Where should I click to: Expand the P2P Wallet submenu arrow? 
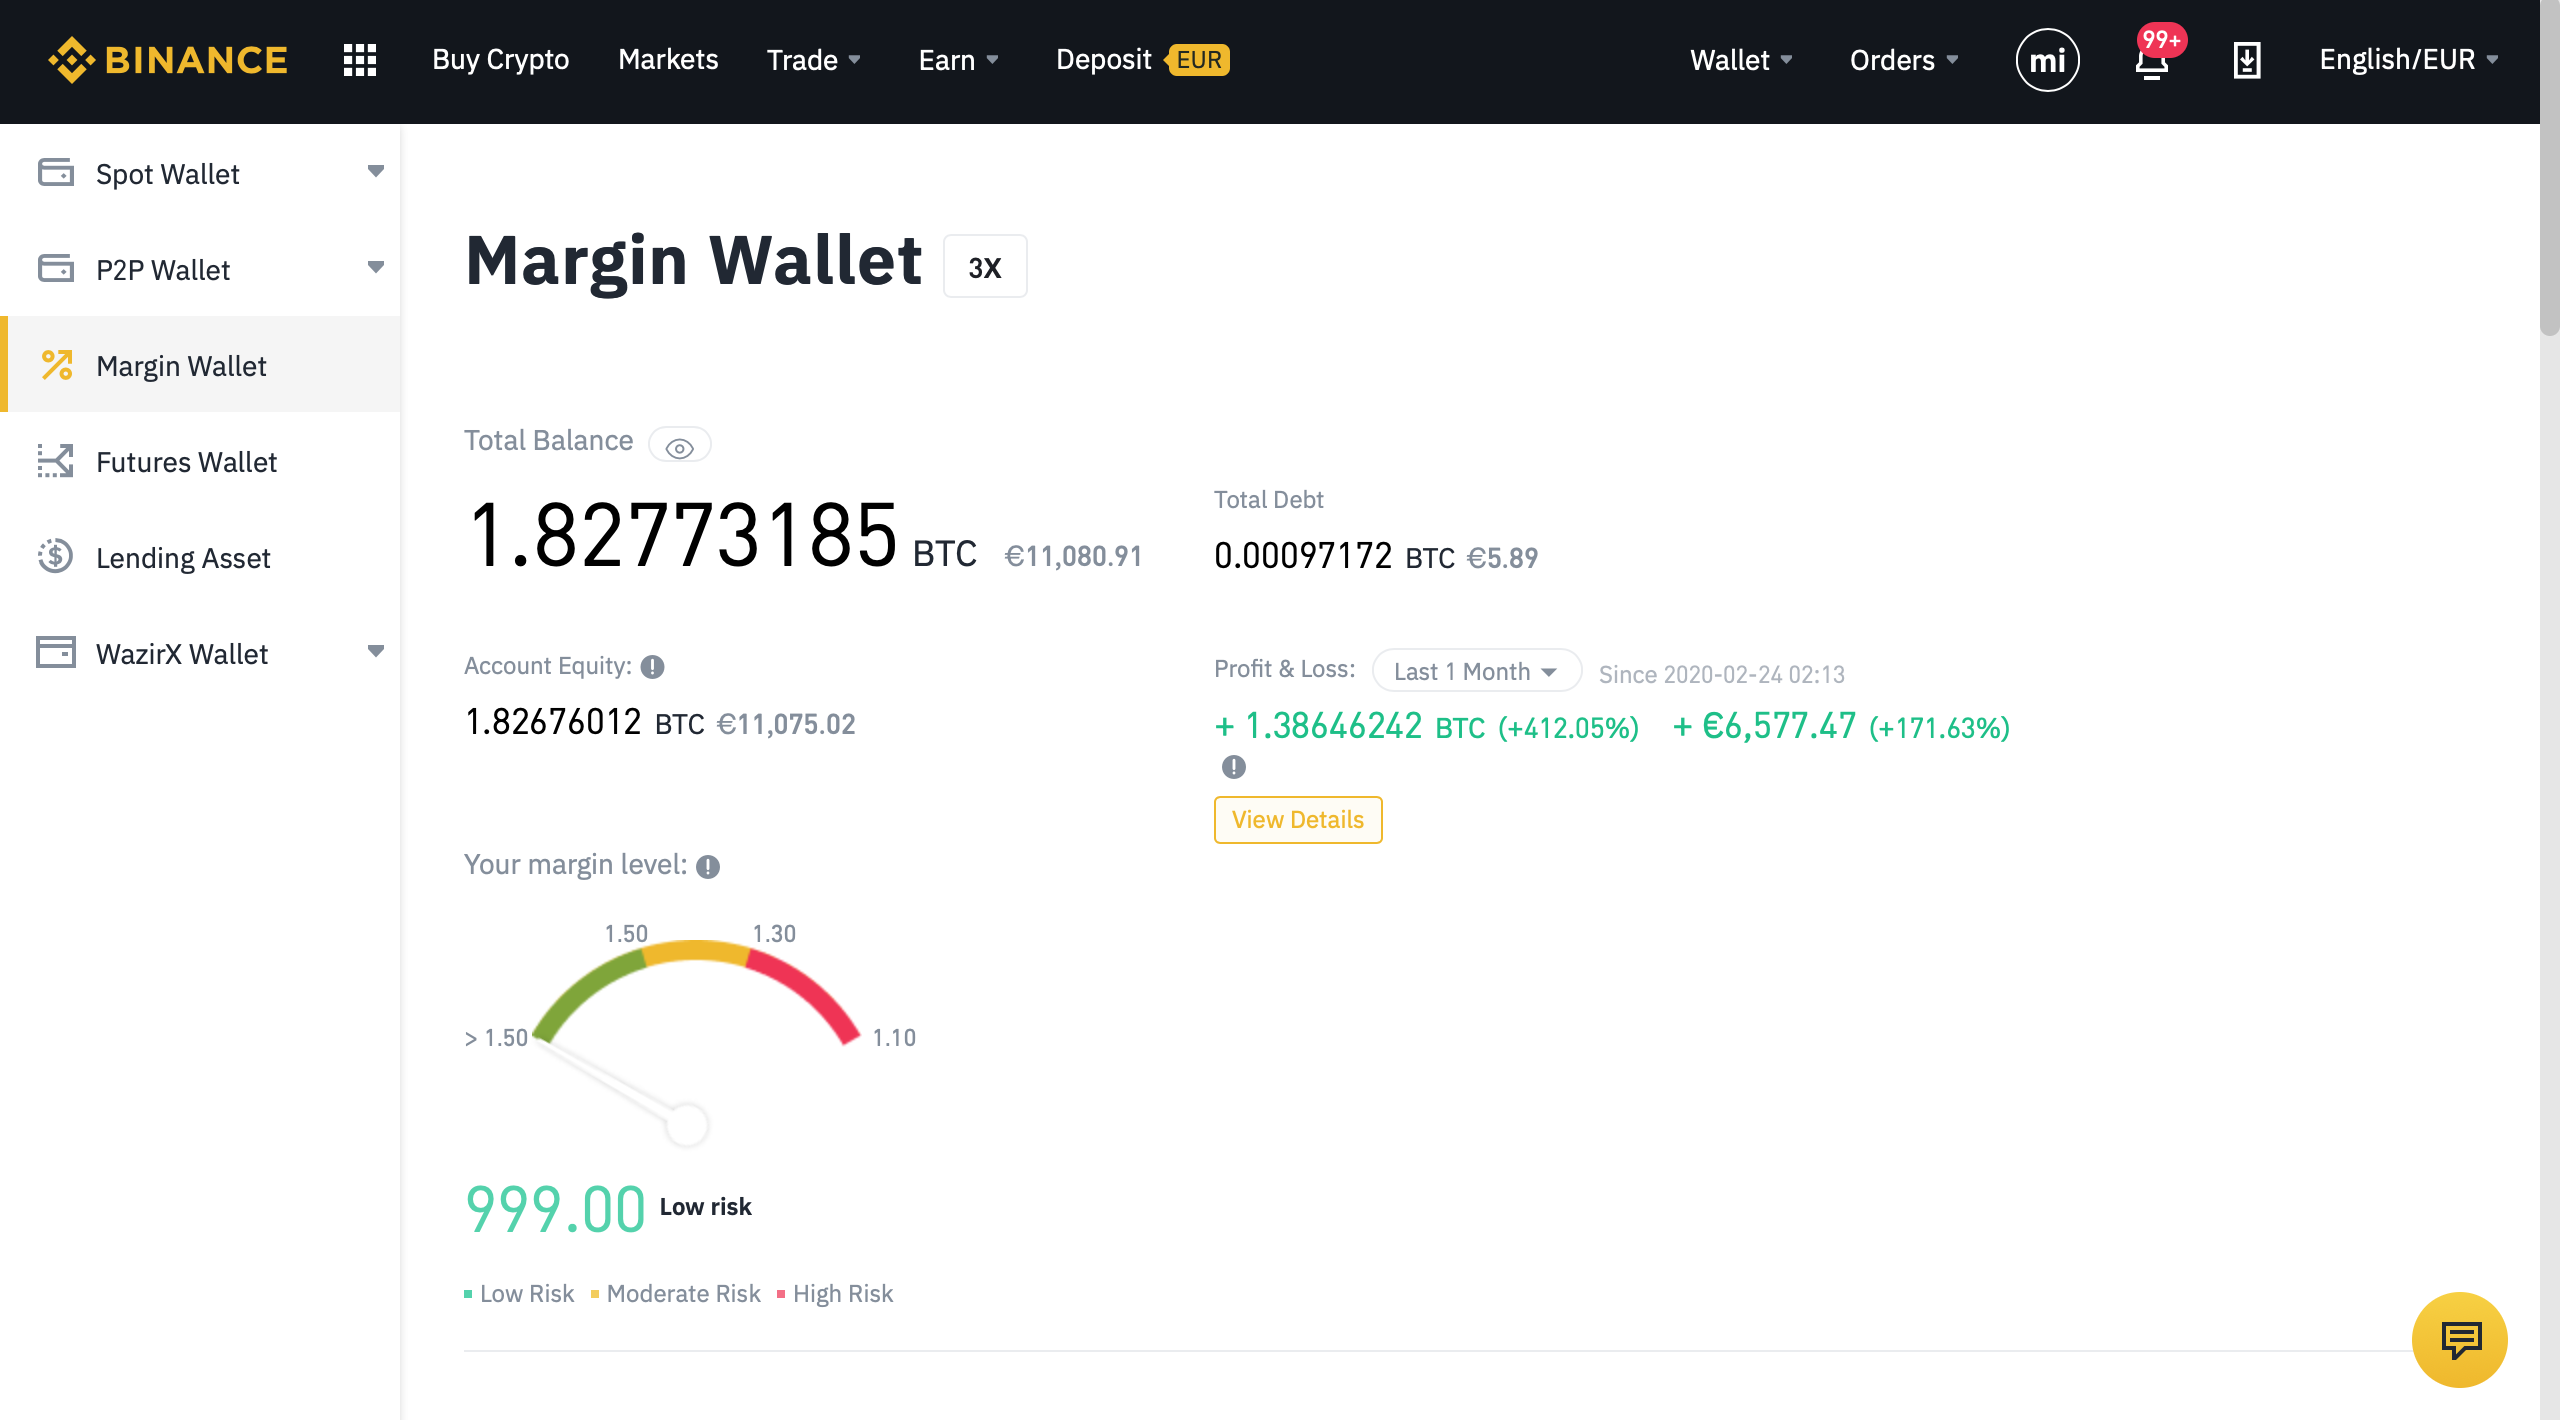376,268
